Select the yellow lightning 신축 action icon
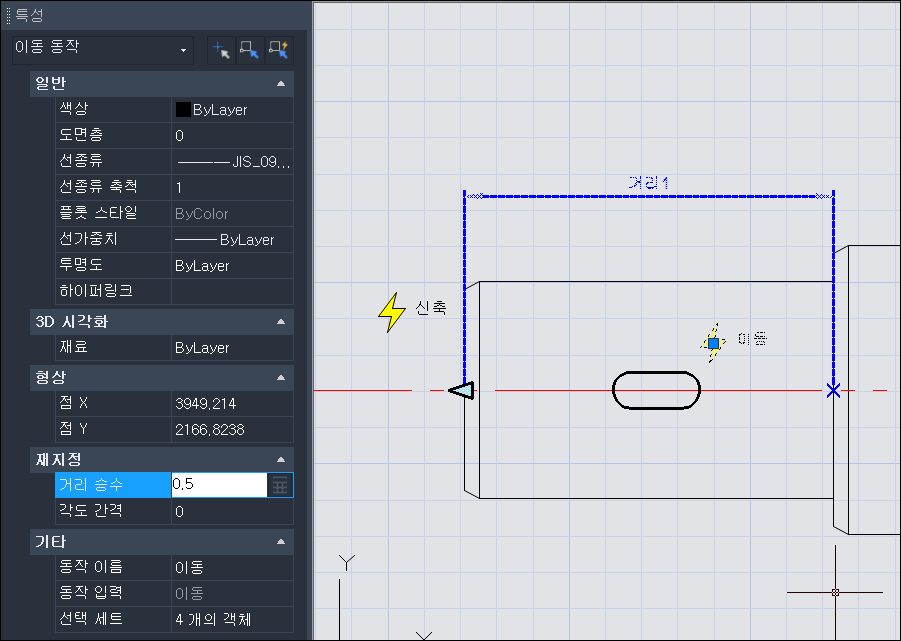The image size is (901, 641). (392, 312)
